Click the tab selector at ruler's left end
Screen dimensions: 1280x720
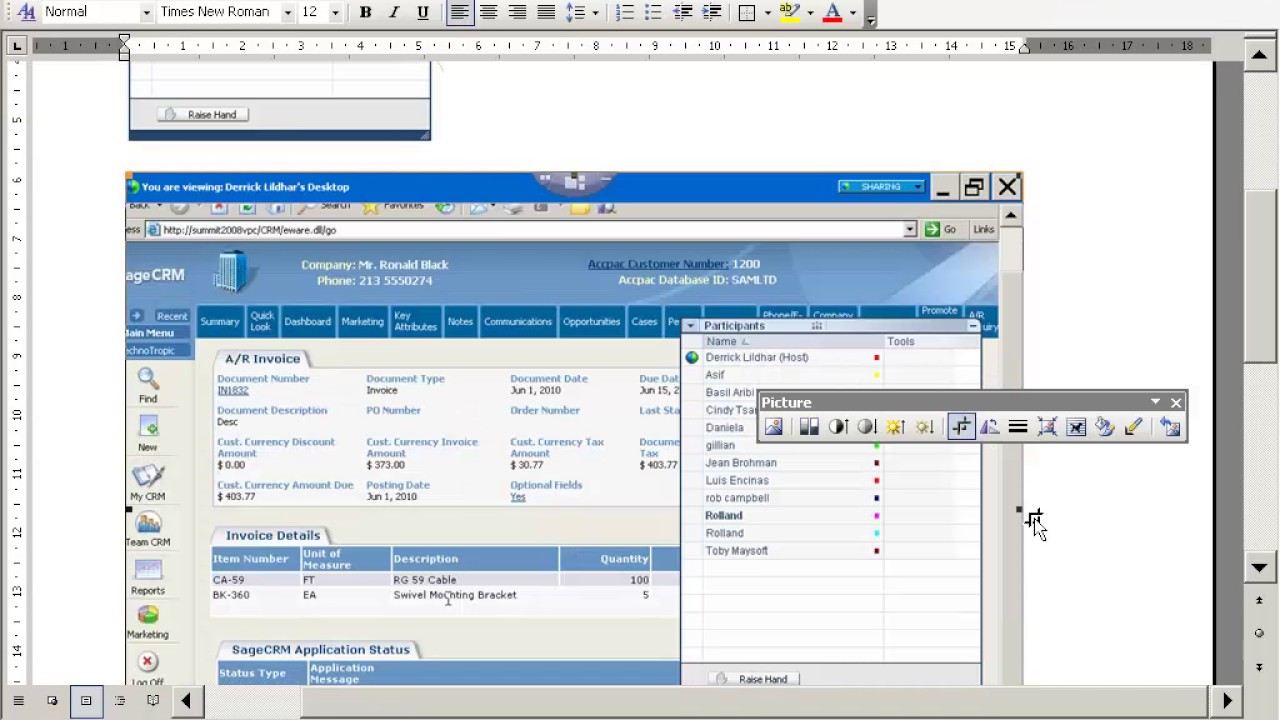(x=17, y=45)
